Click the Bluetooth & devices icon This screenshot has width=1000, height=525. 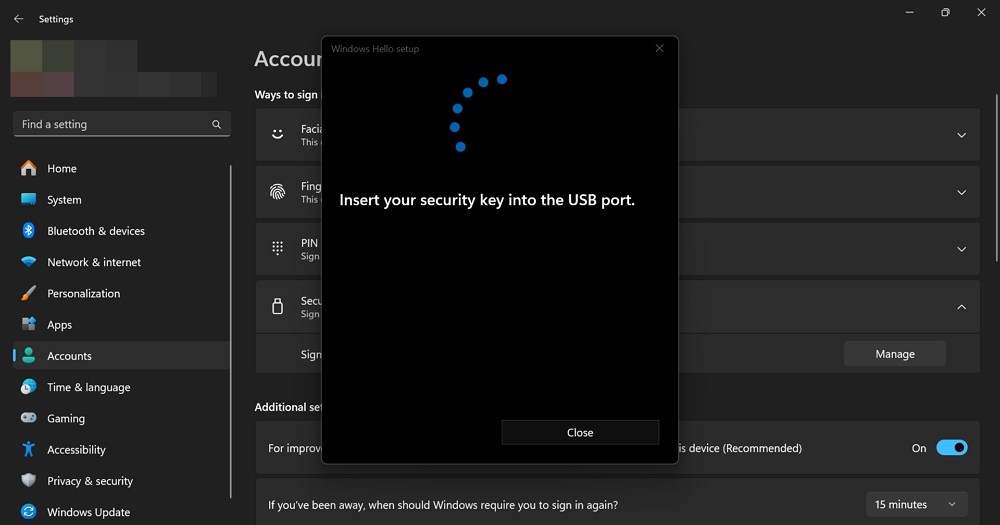(x=29, y=231)
